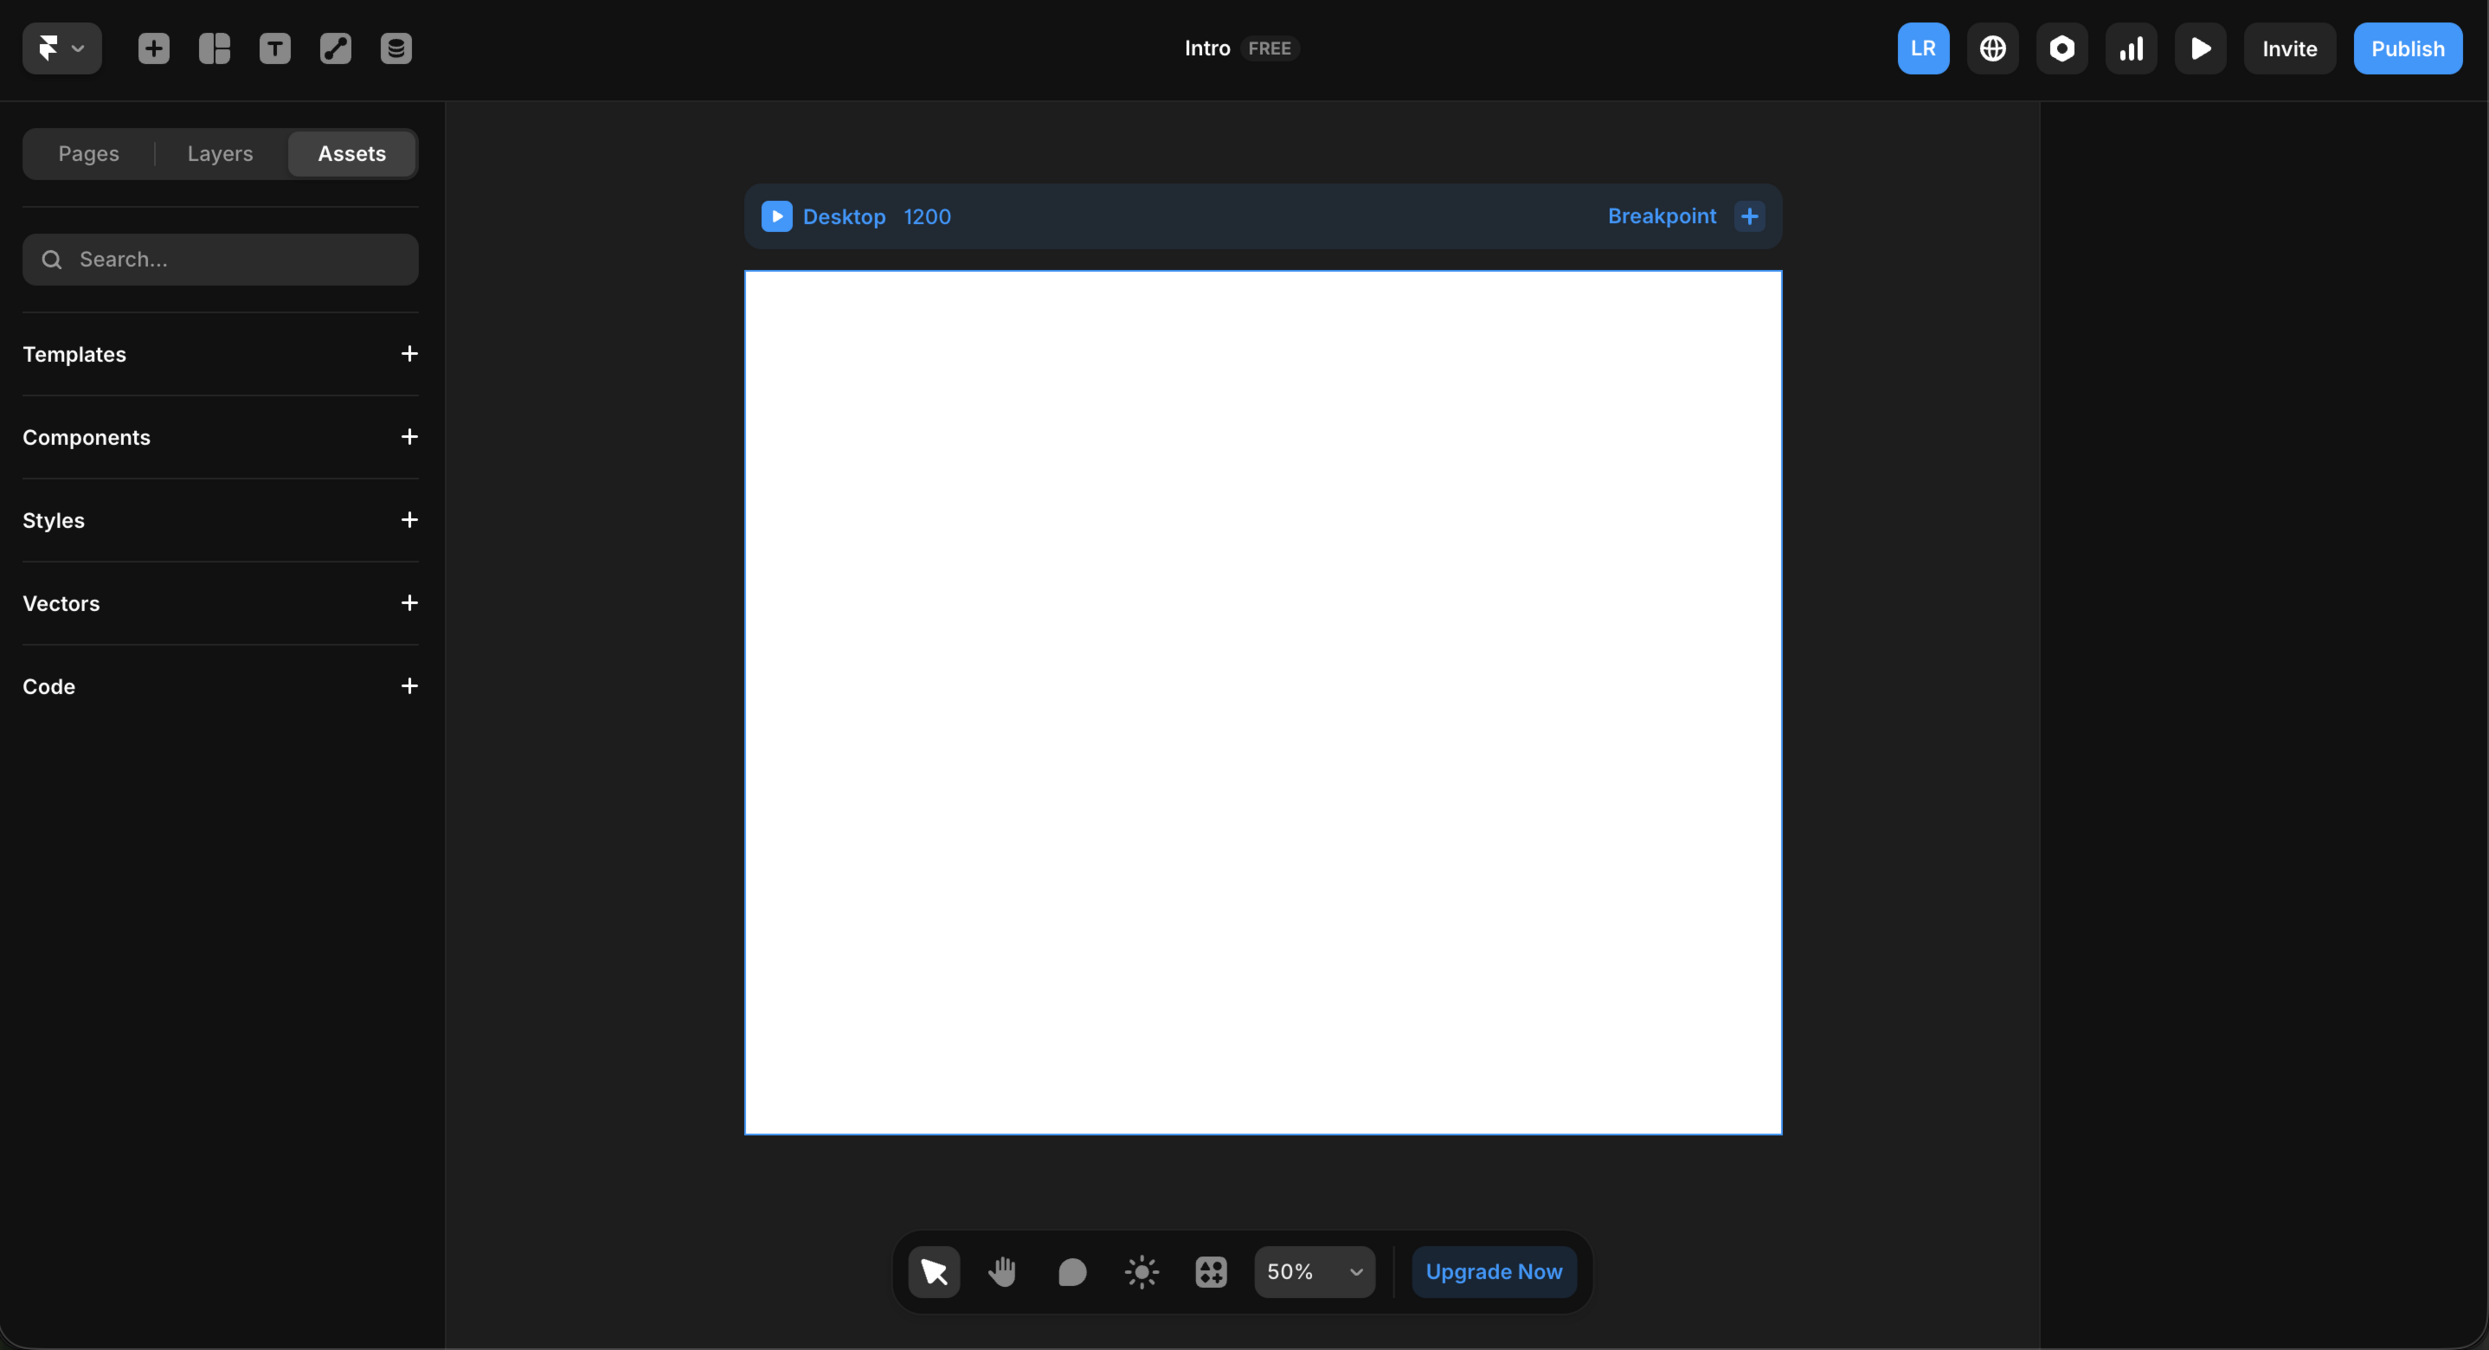Open the CMS database icon
This screenshot has height=1350, width=2489.
point(396,48)
